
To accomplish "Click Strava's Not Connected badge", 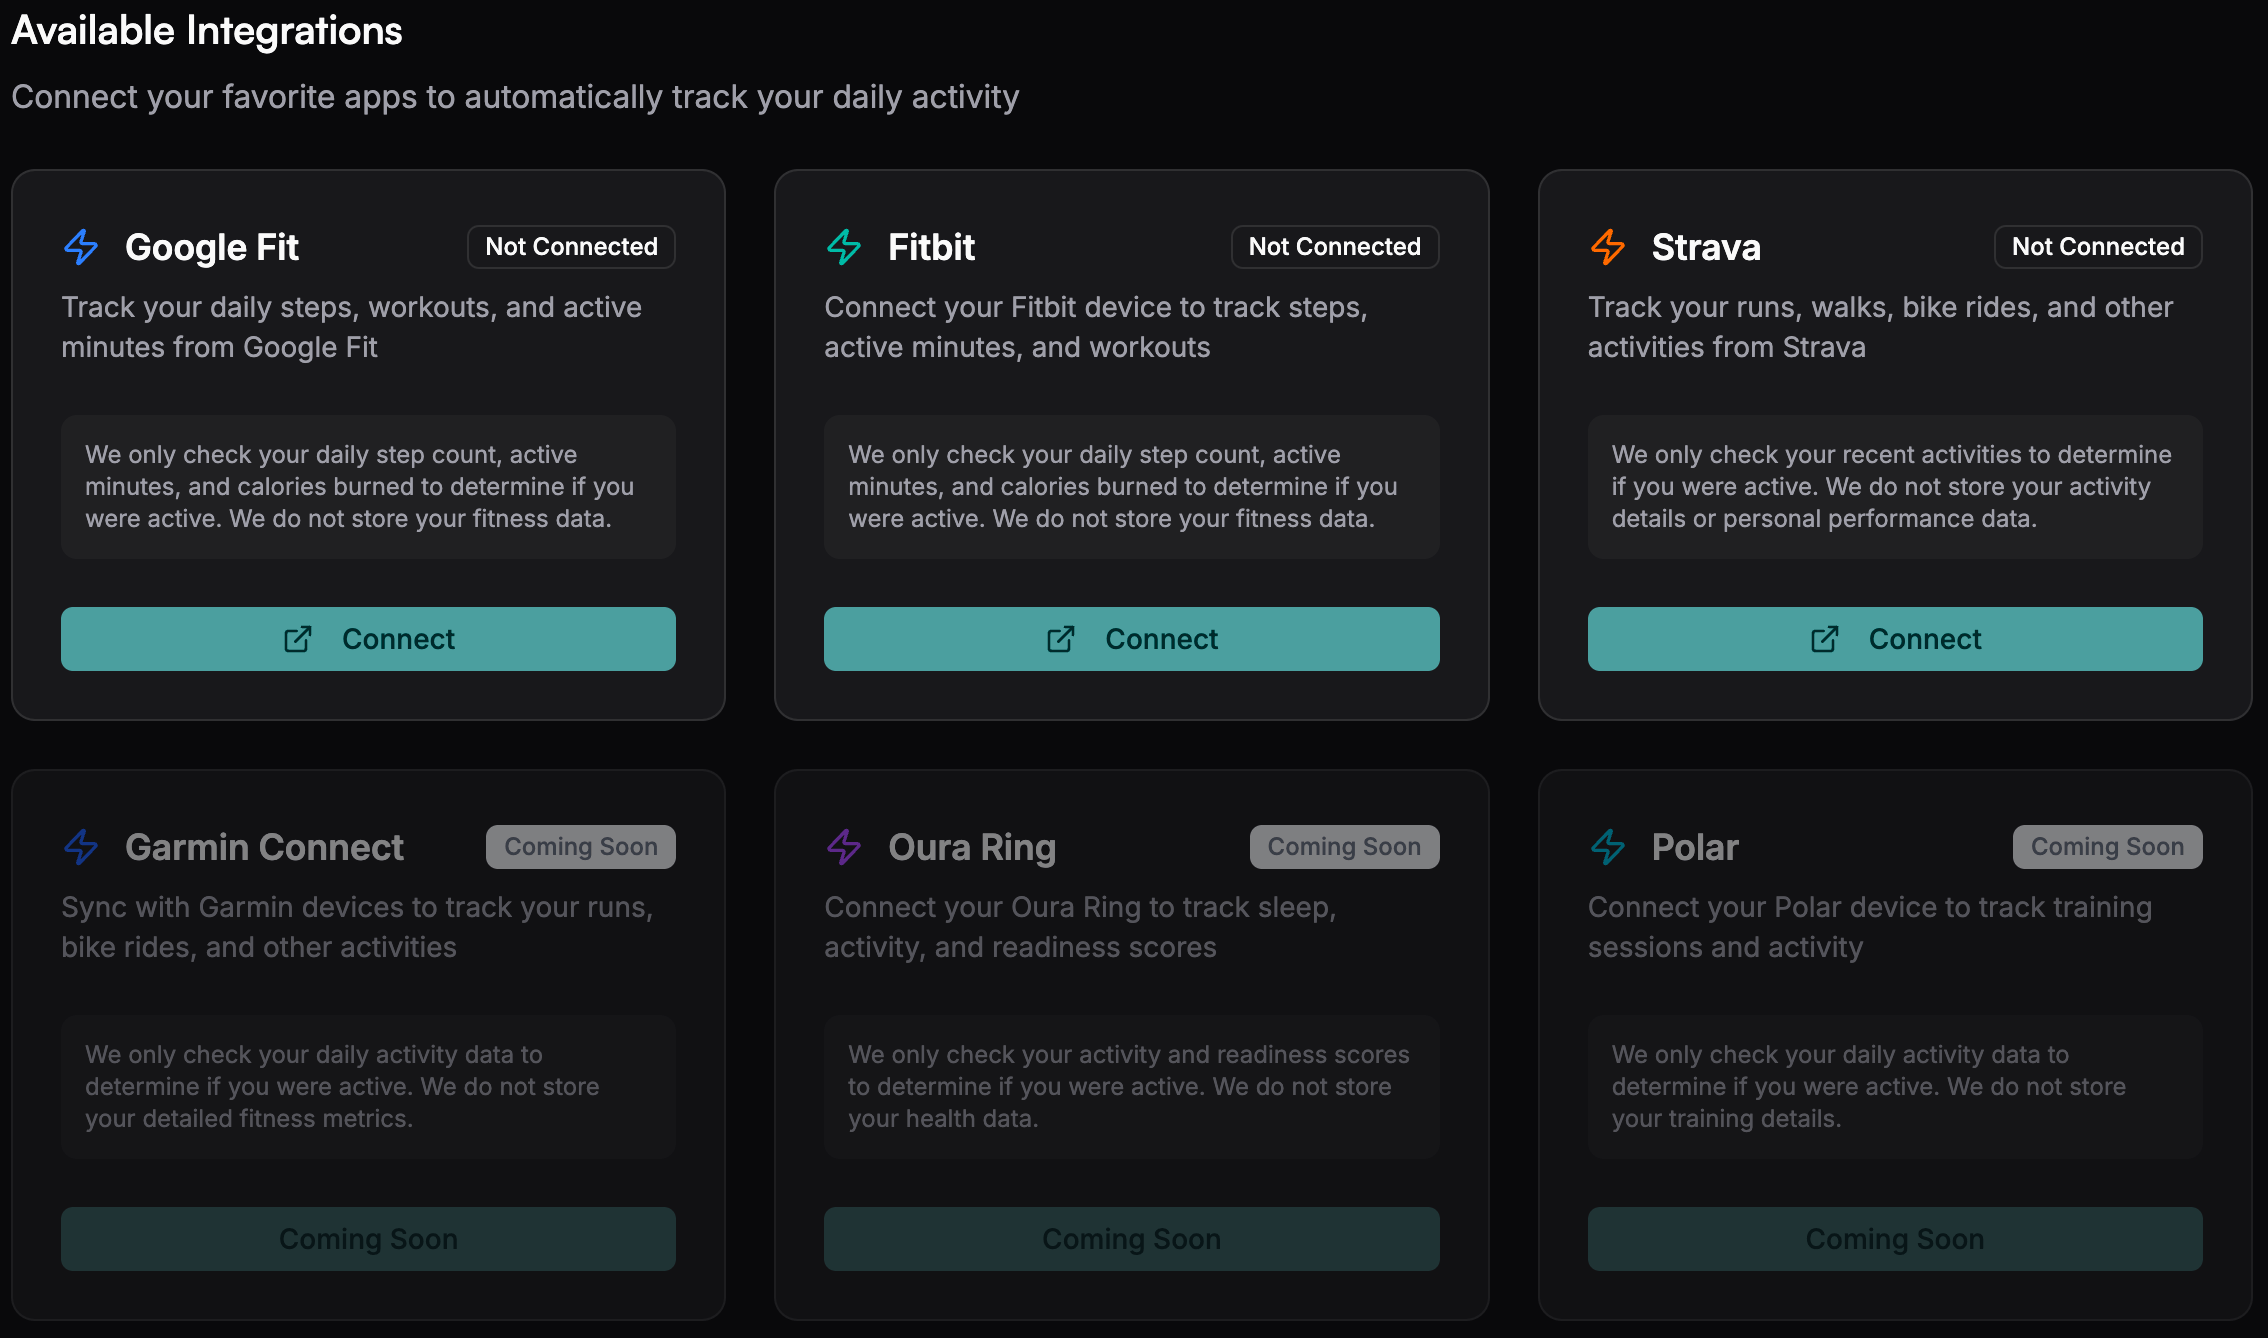I will (x=2098, y=247).
